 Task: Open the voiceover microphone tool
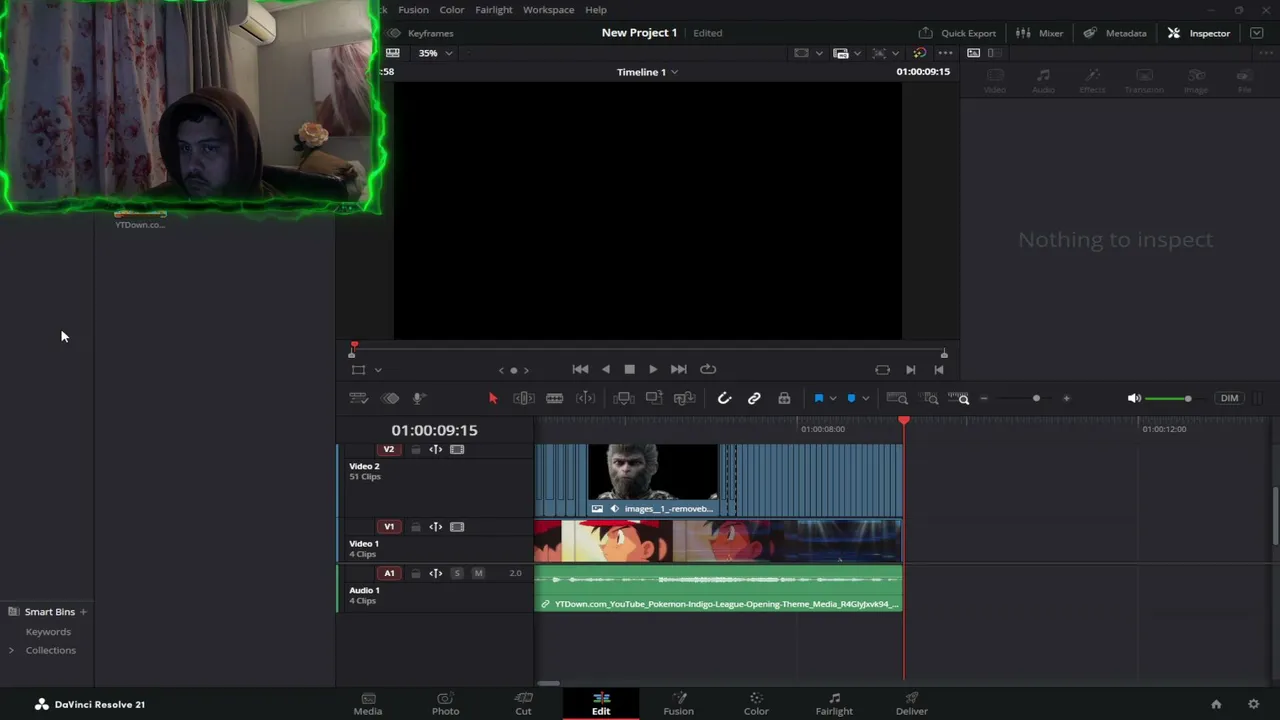tap(419, 398)
